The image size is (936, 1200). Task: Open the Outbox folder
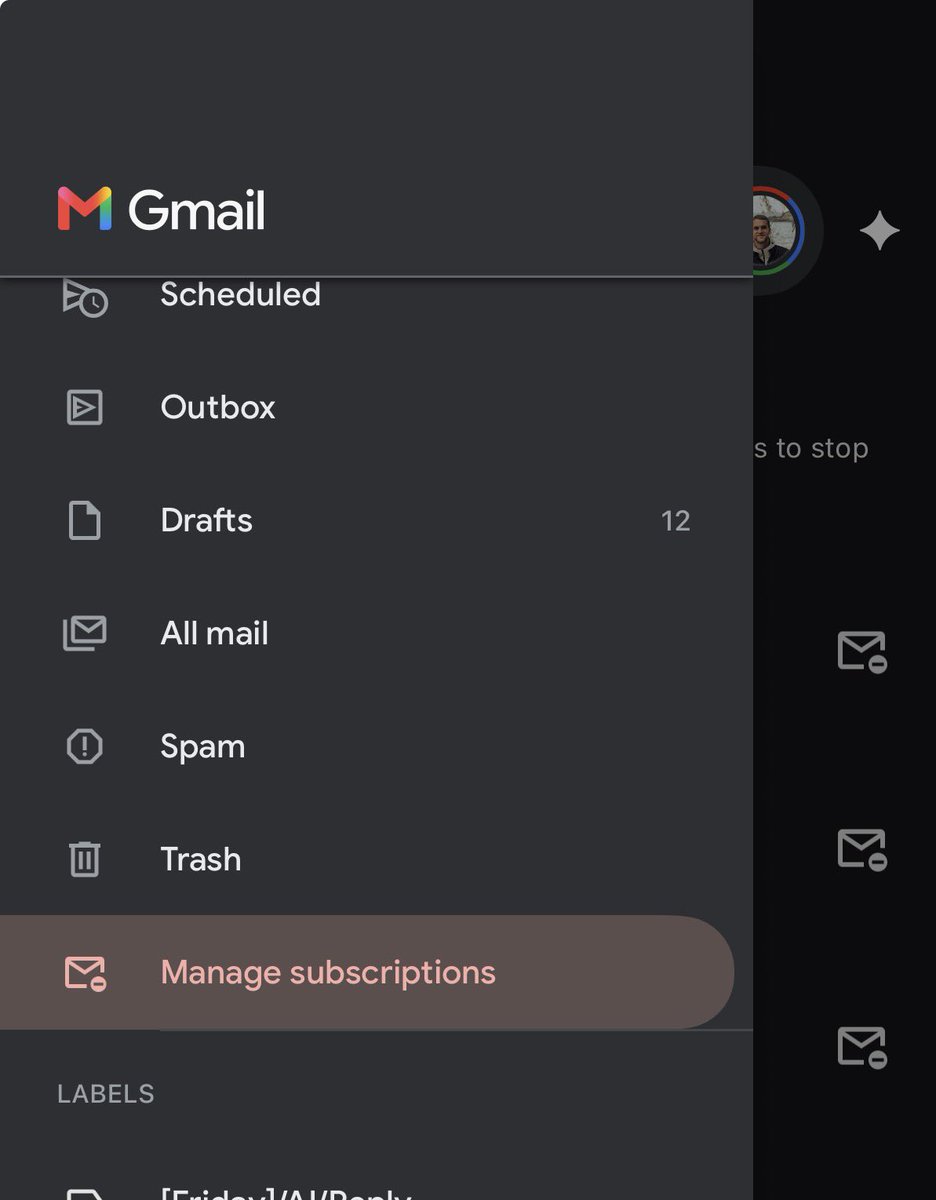(x=376, y=407)
